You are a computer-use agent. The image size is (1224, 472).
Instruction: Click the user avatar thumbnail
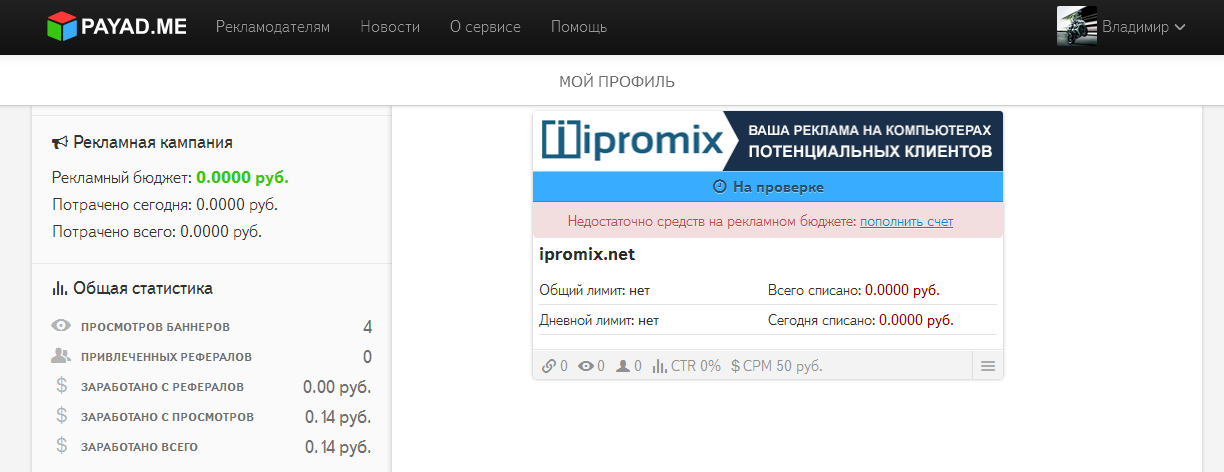coord(1077,26)
